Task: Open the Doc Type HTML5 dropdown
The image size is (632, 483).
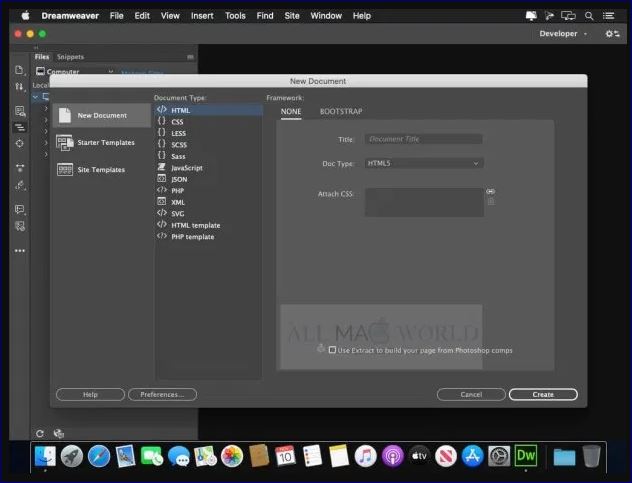Action: coord(424,163)
